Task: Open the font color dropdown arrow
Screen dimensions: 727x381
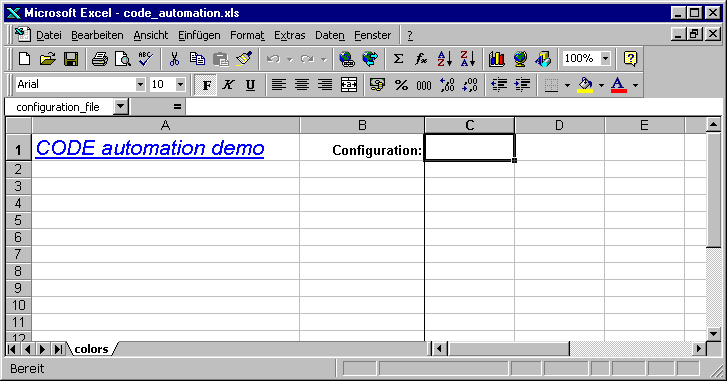Action: click(x=635, y=85)
